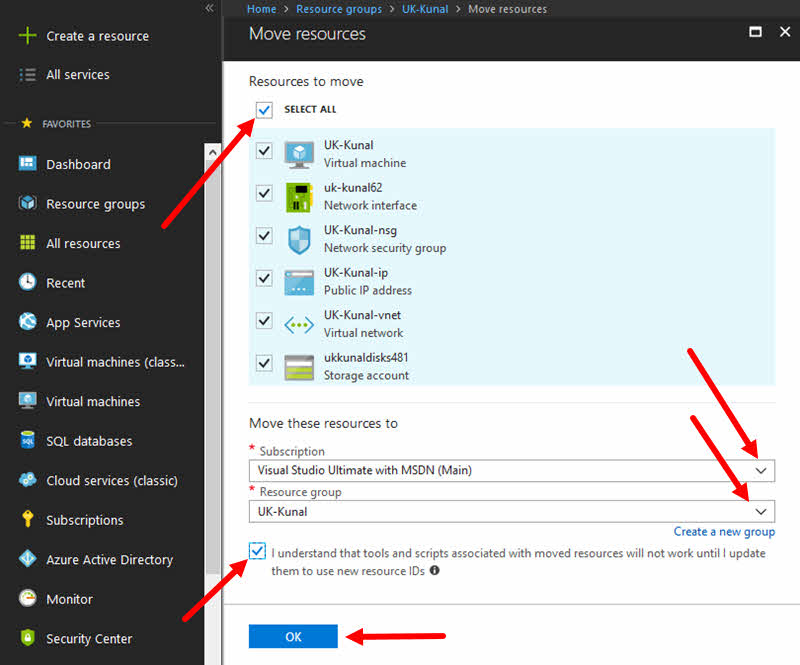Click the Subscriptions key icon
Screen dimensions: 800x665
(x=28, y=519)
